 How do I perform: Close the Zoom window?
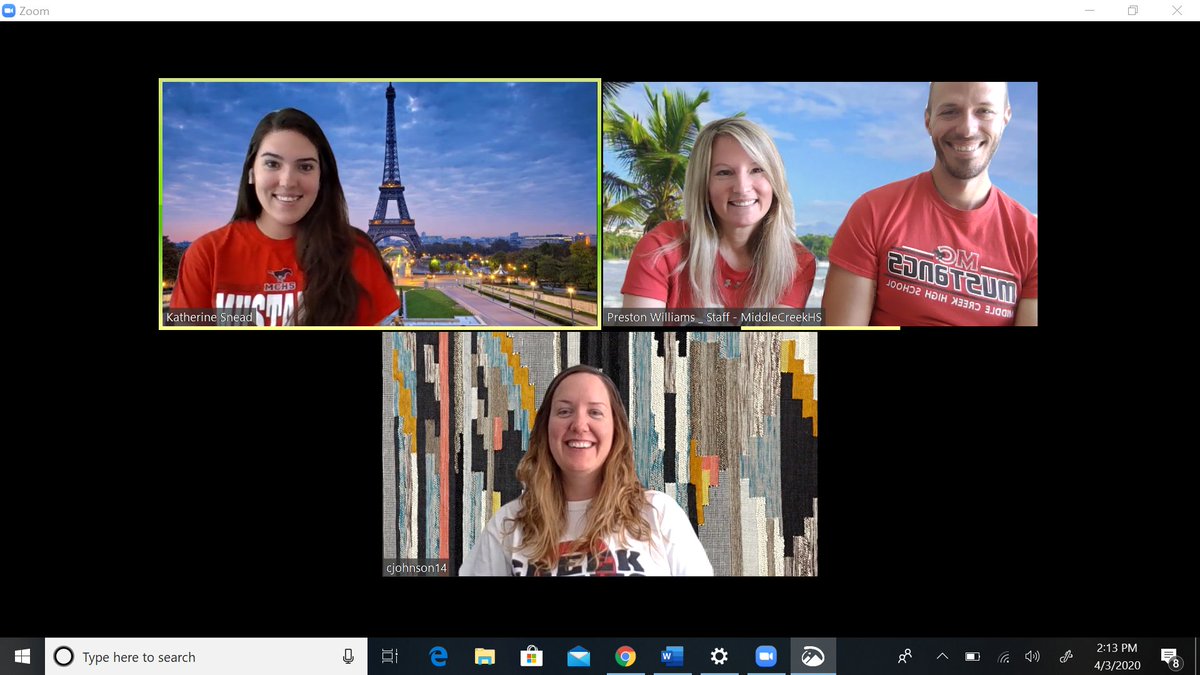[x=1177, y=11]
